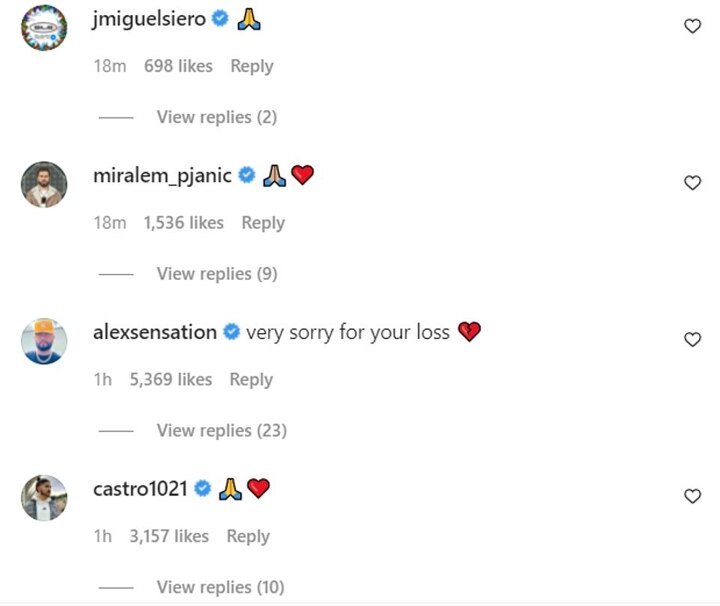Like miralem_pjanic's comment with heart icon

coord(692,182)
